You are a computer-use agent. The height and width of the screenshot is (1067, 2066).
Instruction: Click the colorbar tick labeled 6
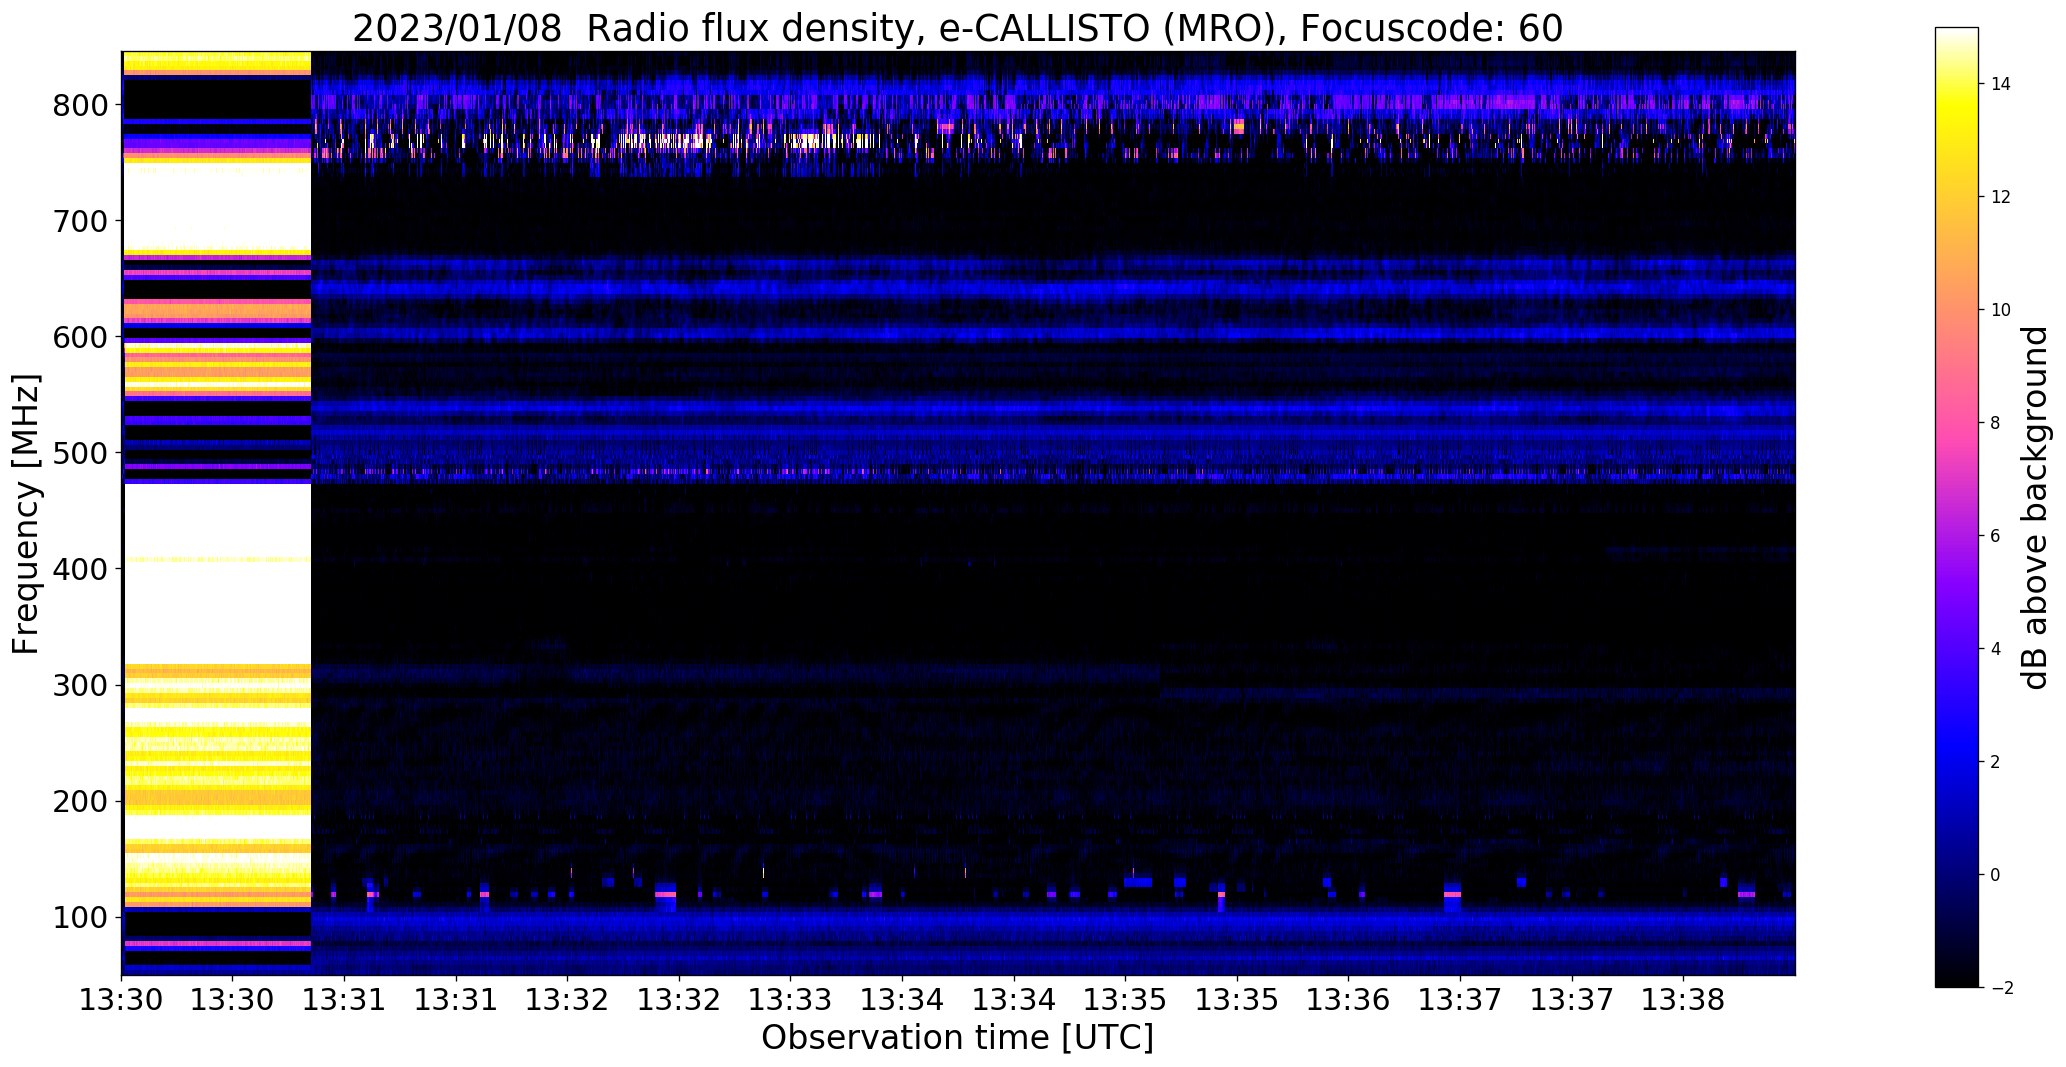coord(1995,536)
